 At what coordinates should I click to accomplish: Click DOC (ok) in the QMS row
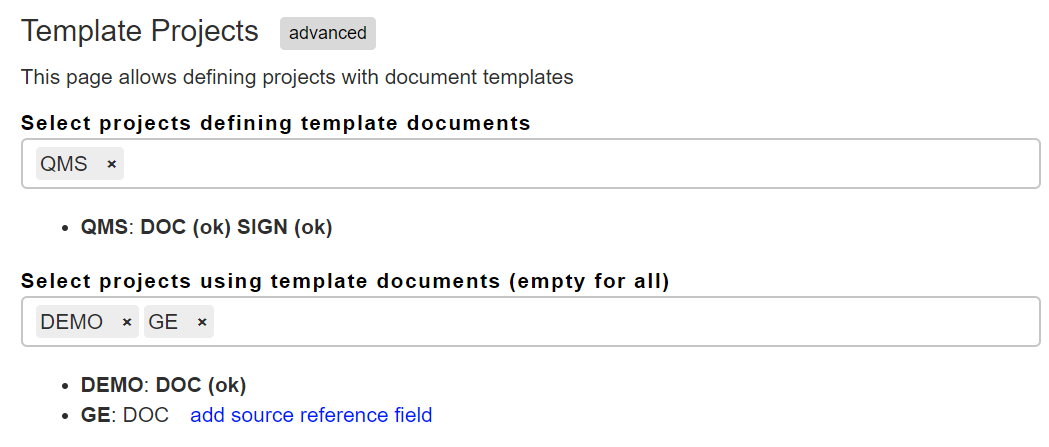186,228
